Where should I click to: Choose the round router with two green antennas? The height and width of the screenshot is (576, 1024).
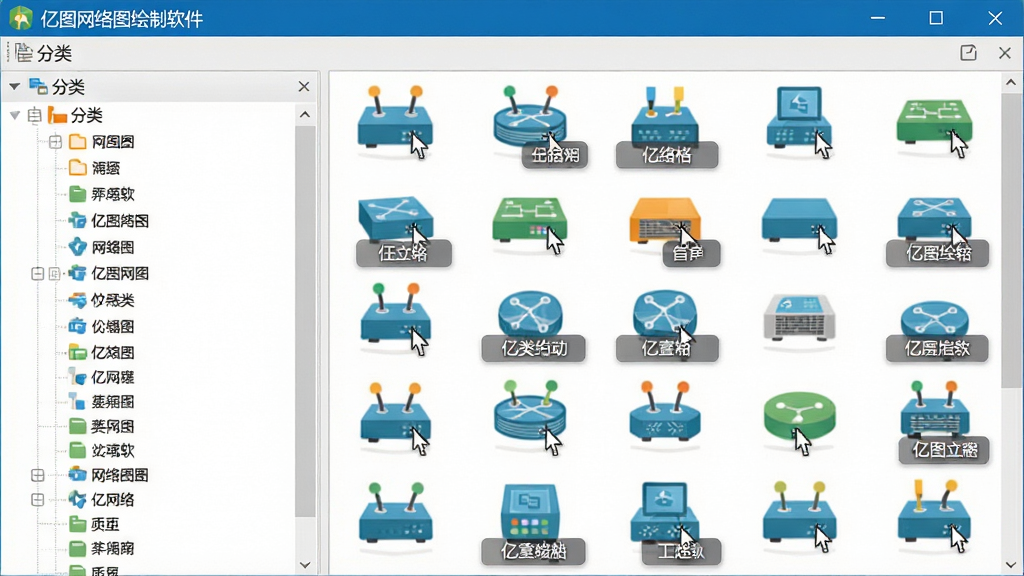tap(530, 411)
